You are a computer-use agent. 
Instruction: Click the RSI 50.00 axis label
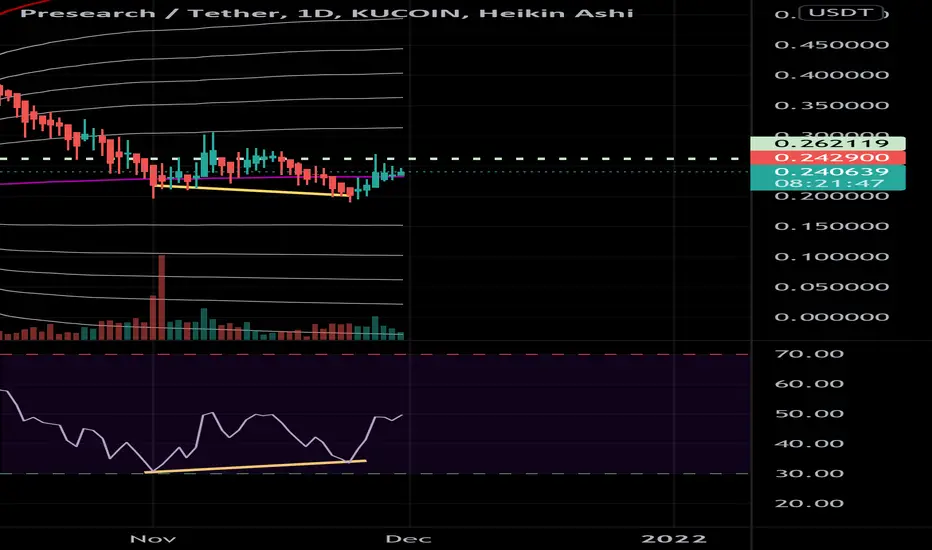point(809,414)
